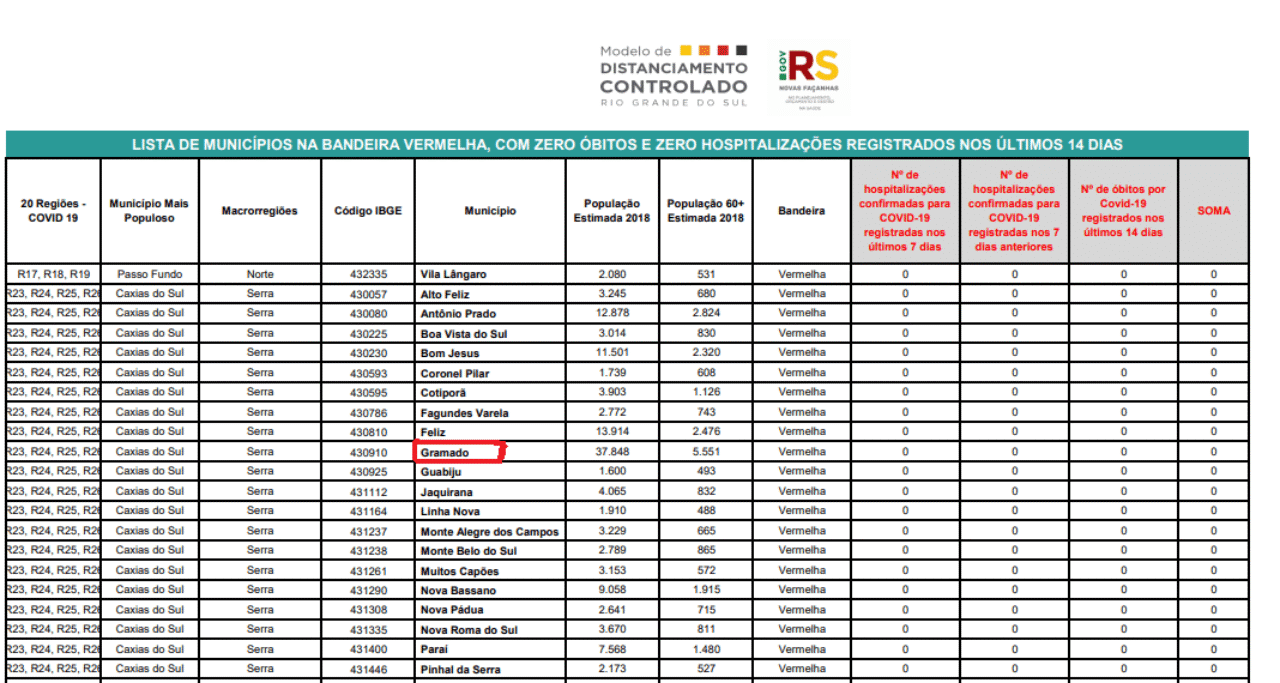Click the table title banner
The width and height of the screenshot is (1280, 683).
pos(627,145)
